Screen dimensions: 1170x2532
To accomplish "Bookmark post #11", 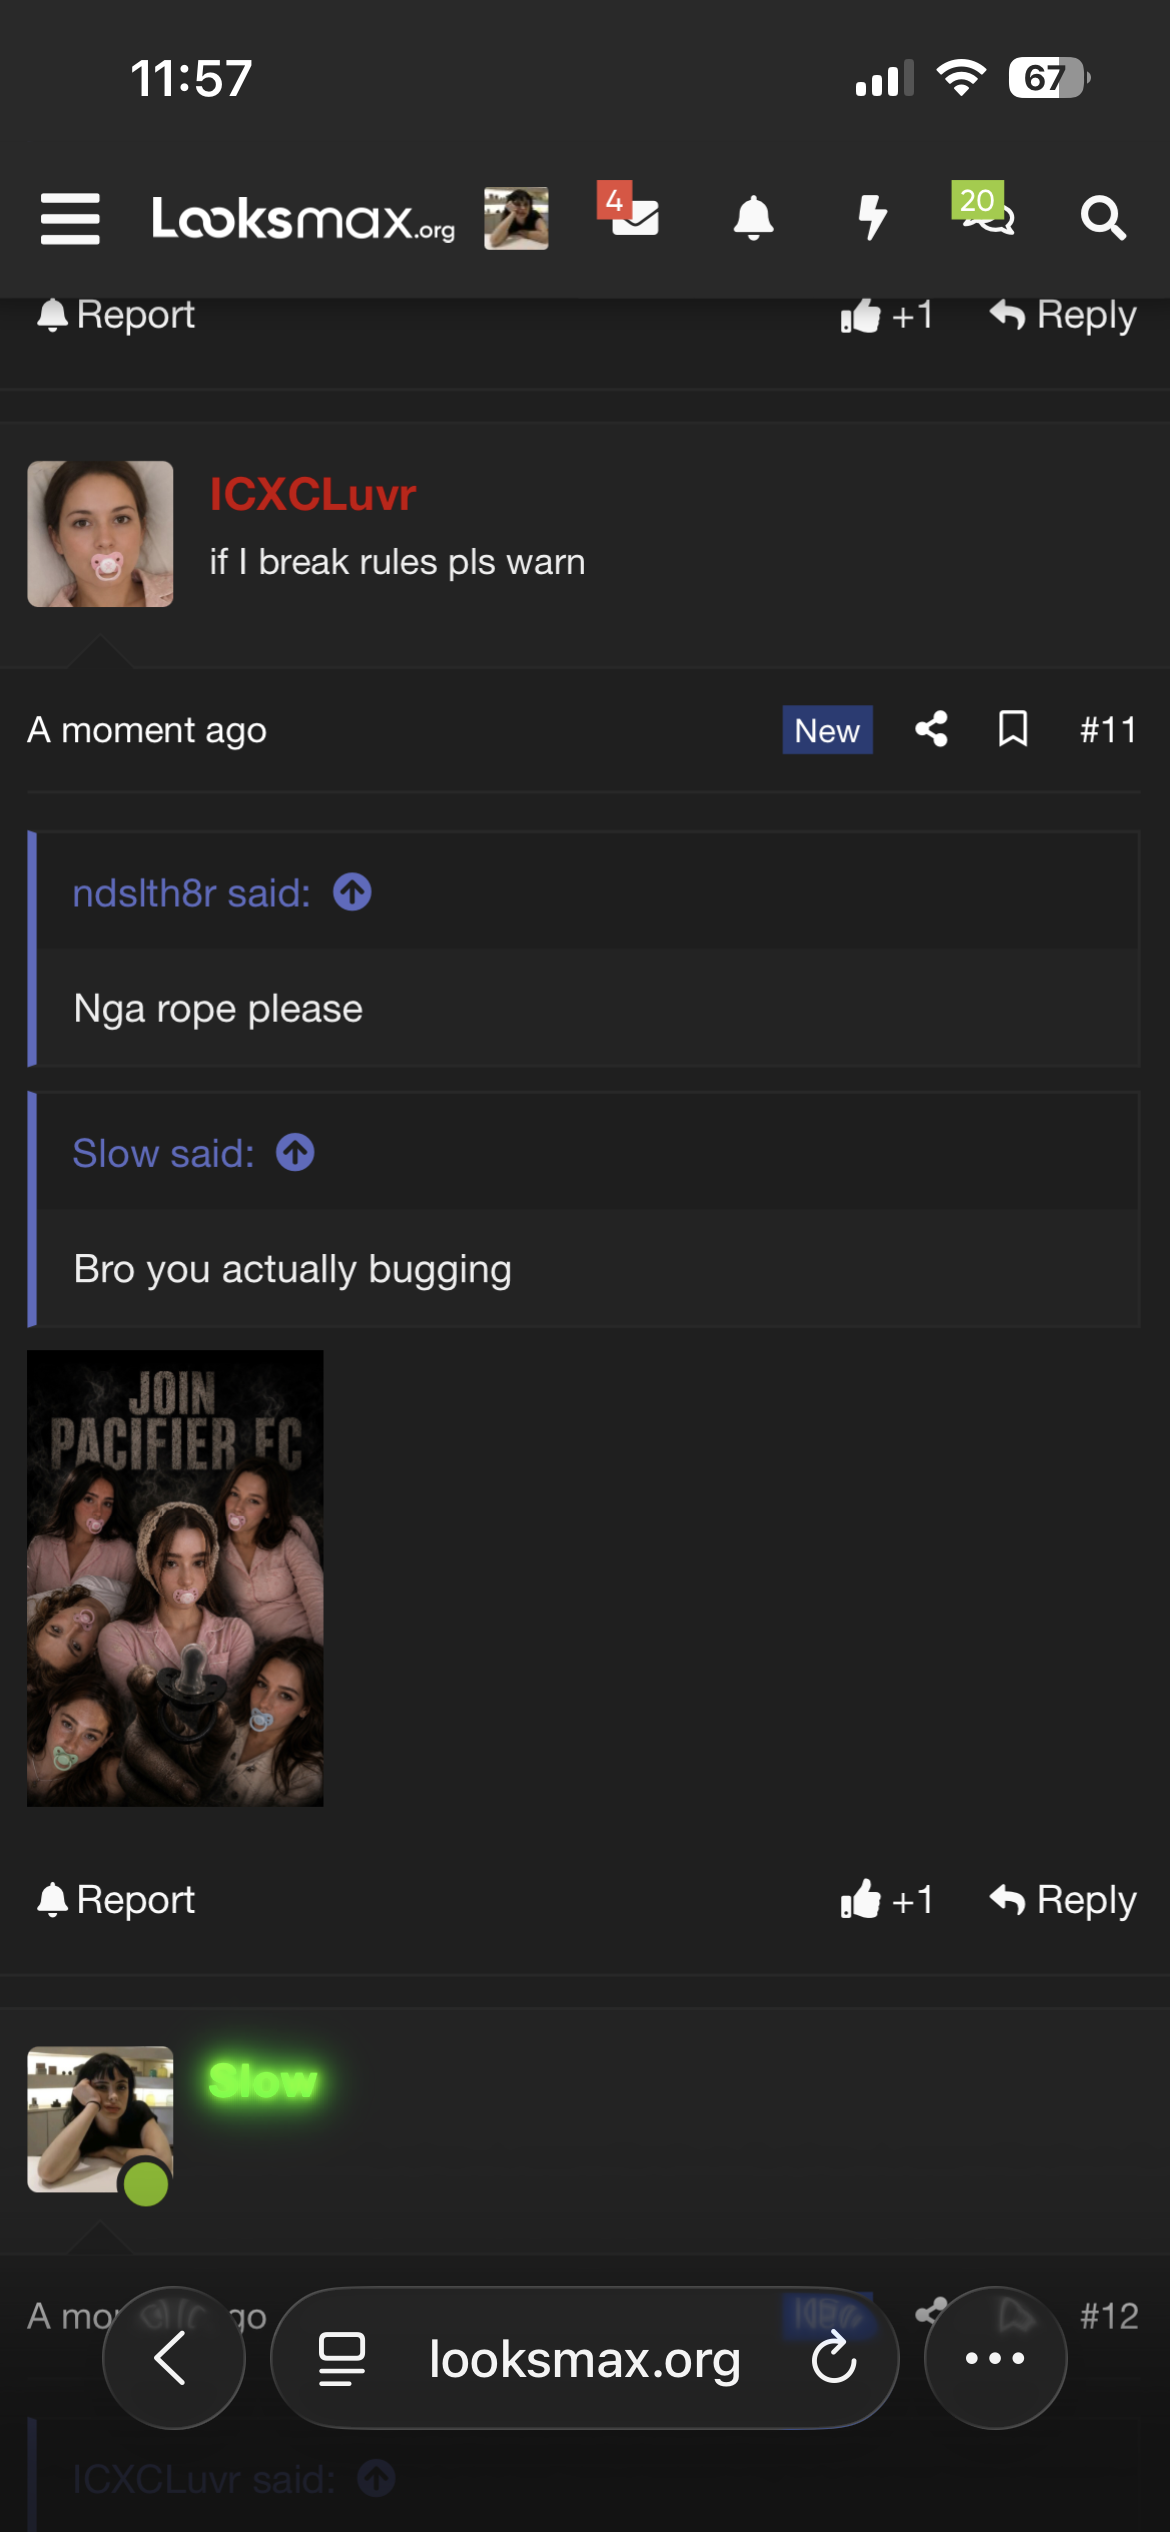I will click(1013, 729).
